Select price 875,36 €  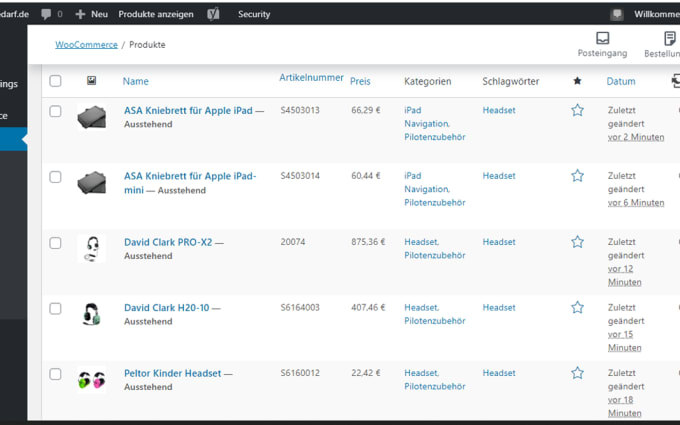coord(368,242)
